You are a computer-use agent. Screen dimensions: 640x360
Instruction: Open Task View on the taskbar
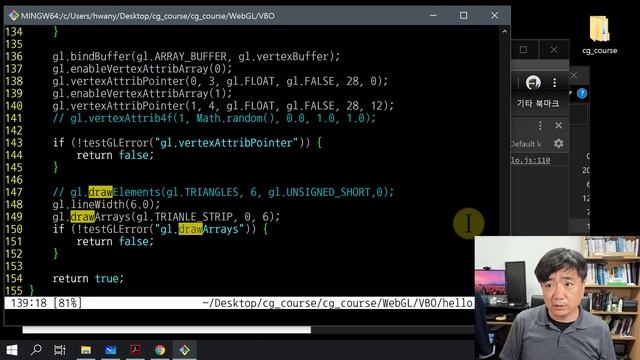tap(60, 350)
